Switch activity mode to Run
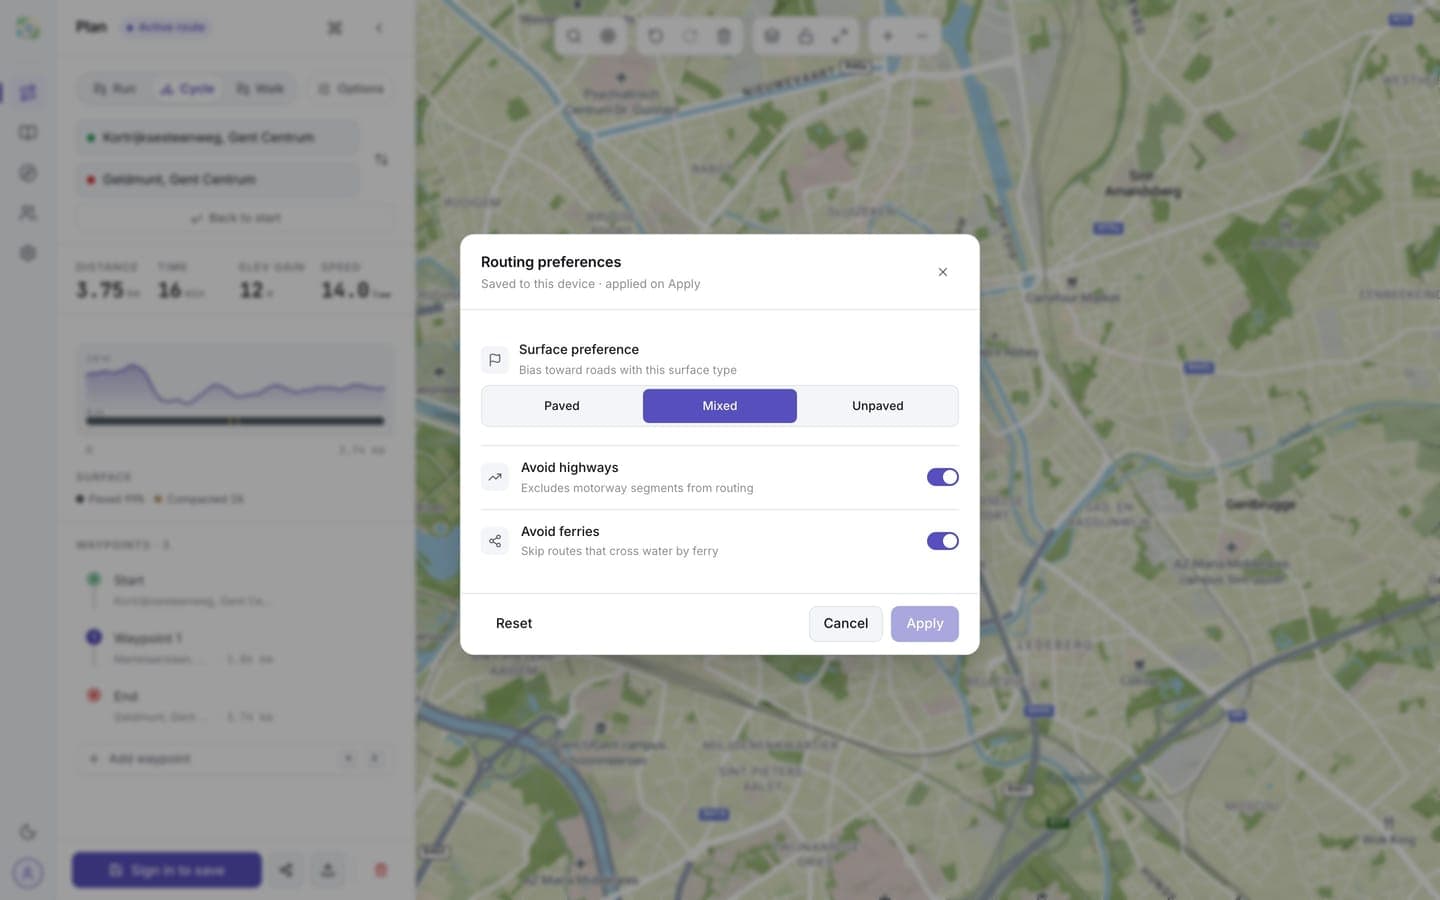The width and height of the screenshot is (1440, 900). (115, 89)
